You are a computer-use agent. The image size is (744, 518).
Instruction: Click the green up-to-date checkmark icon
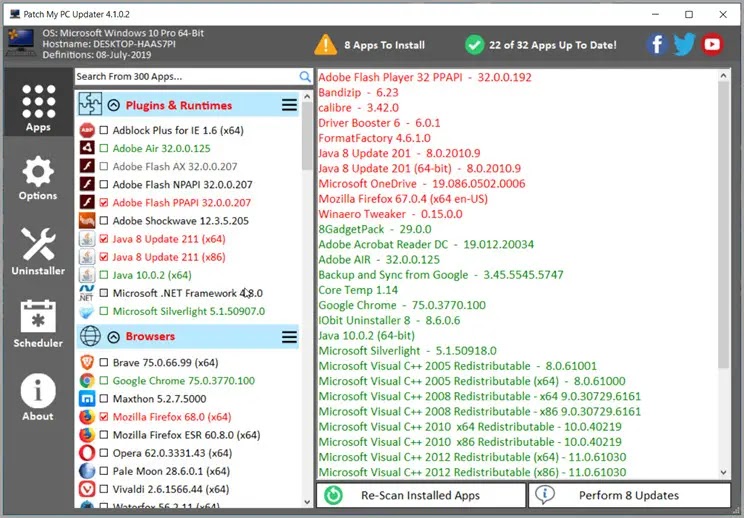click(474, 45)
